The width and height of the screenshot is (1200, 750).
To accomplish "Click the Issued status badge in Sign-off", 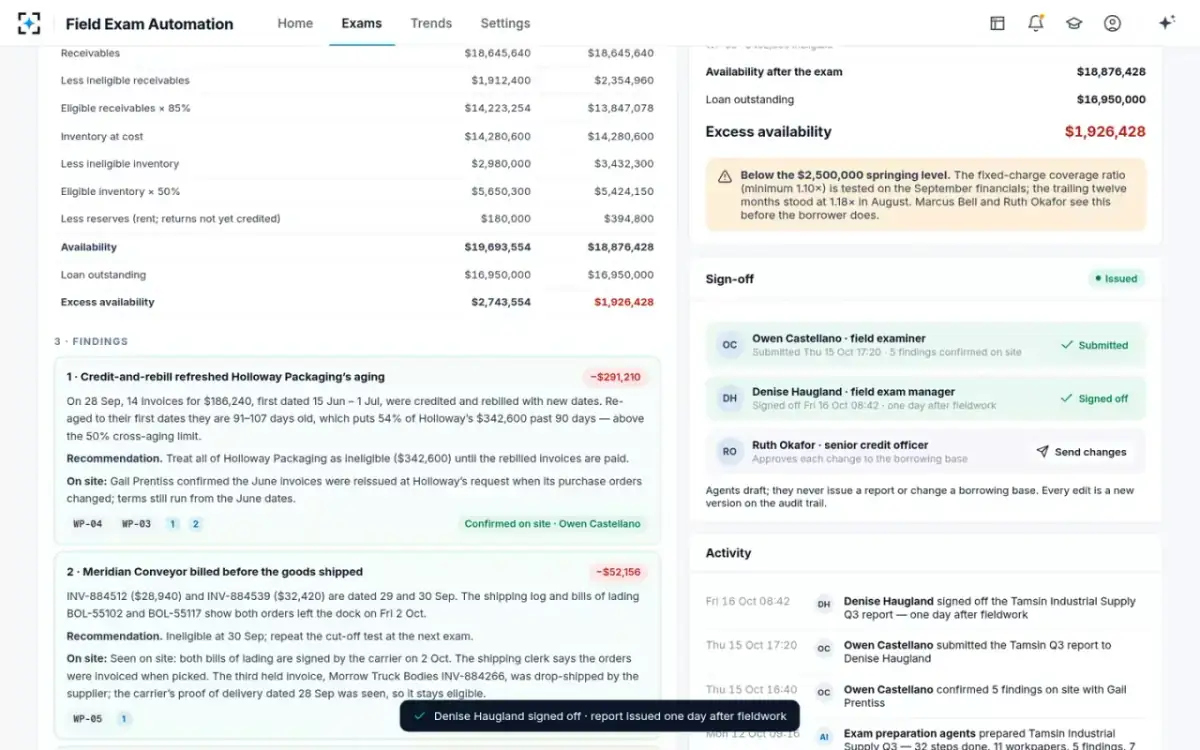I will (1116, 279).
